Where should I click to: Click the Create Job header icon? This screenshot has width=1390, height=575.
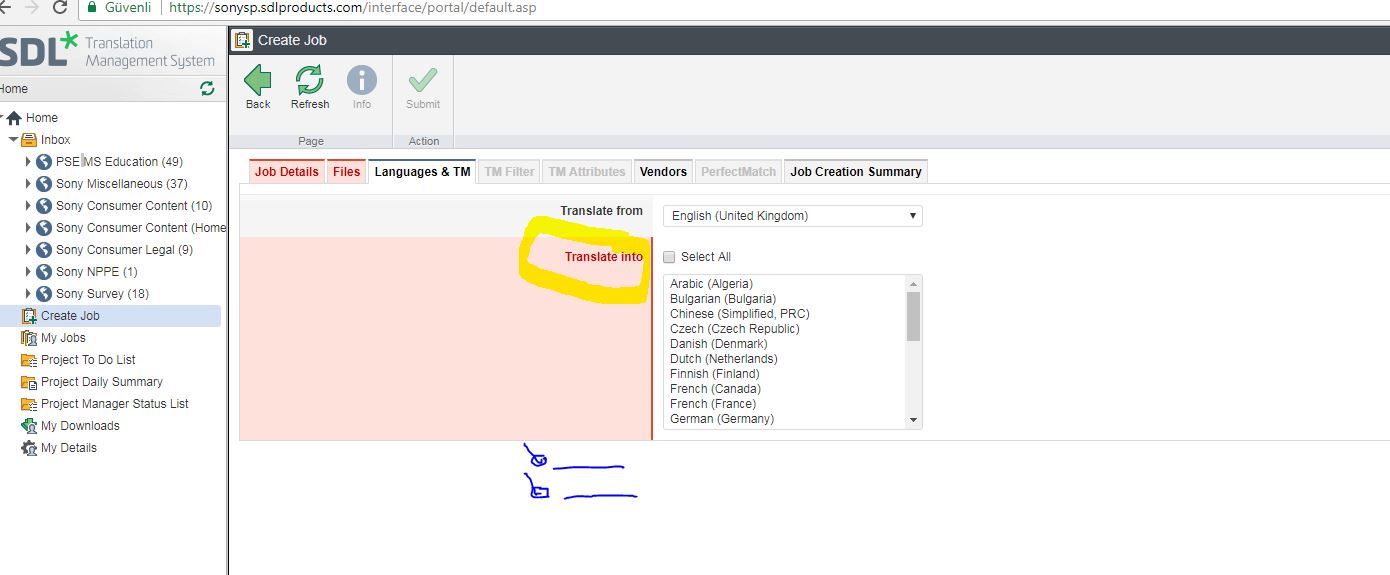tap(242, 40)
